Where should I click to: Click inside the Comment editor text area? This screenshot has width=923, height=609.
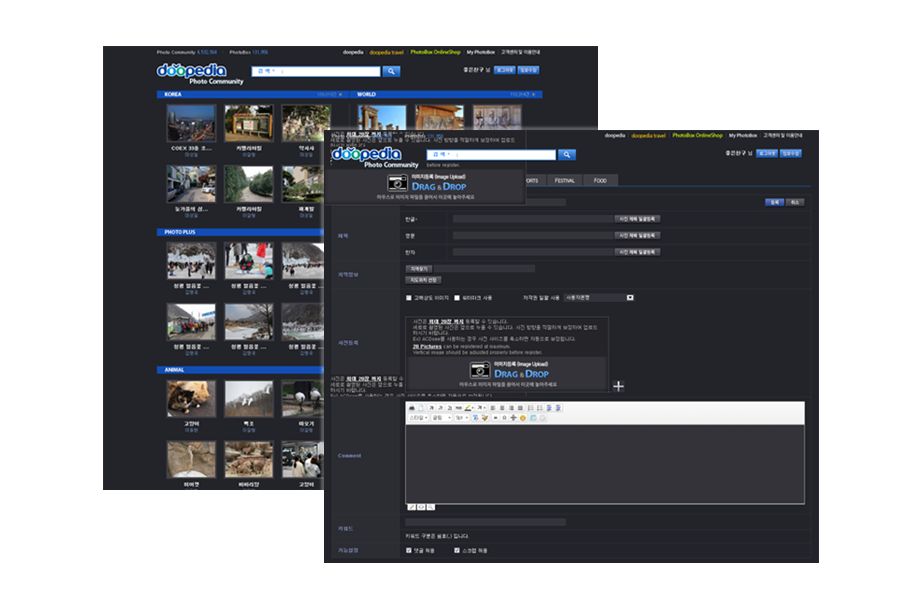click(x=605, y=464)
